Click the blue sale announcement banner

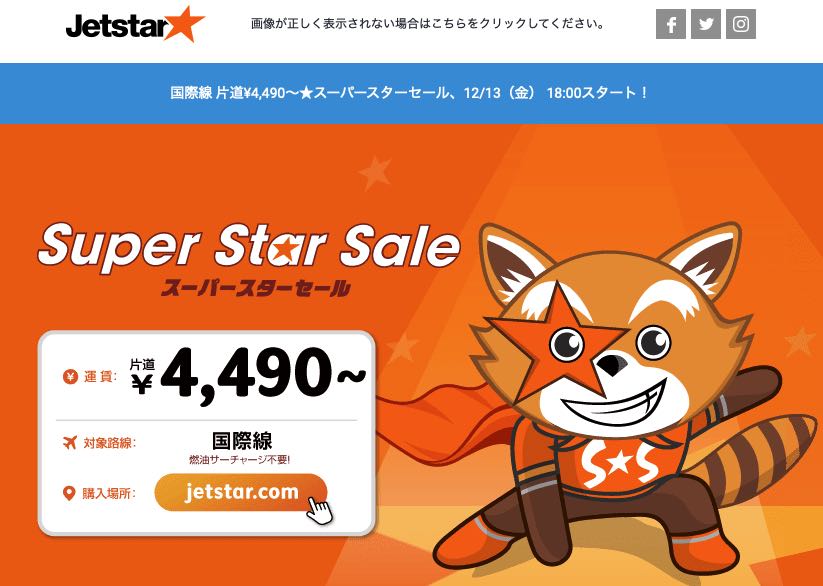pos(412,93)
